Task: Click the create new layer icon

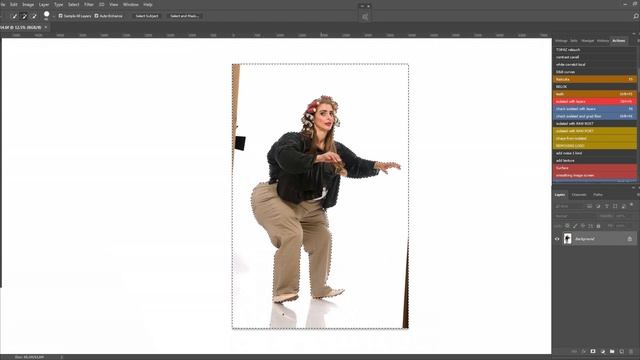Action: click(622, 351)
